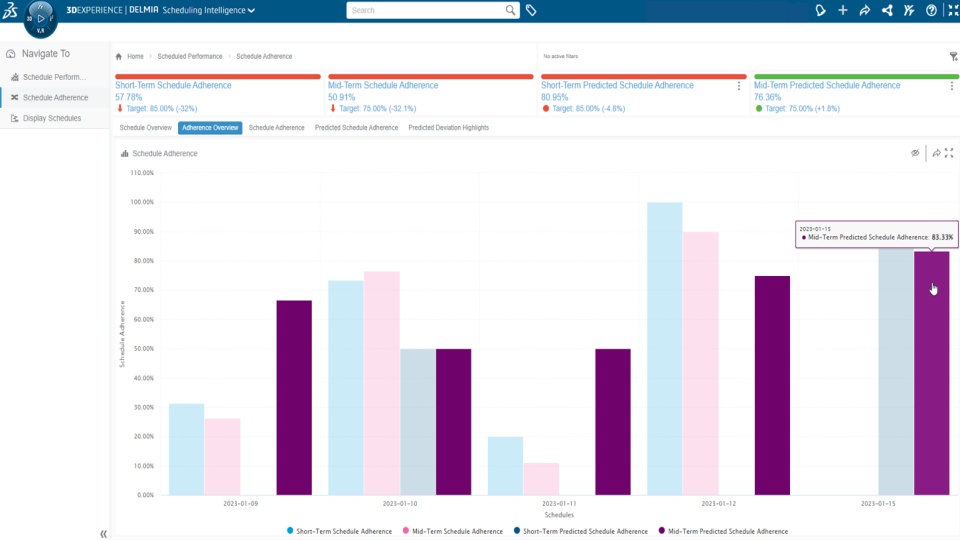Screen dimensions: 960x540
Task: Click the plus add icon in top bar
Action: click(x=843, y=10)
